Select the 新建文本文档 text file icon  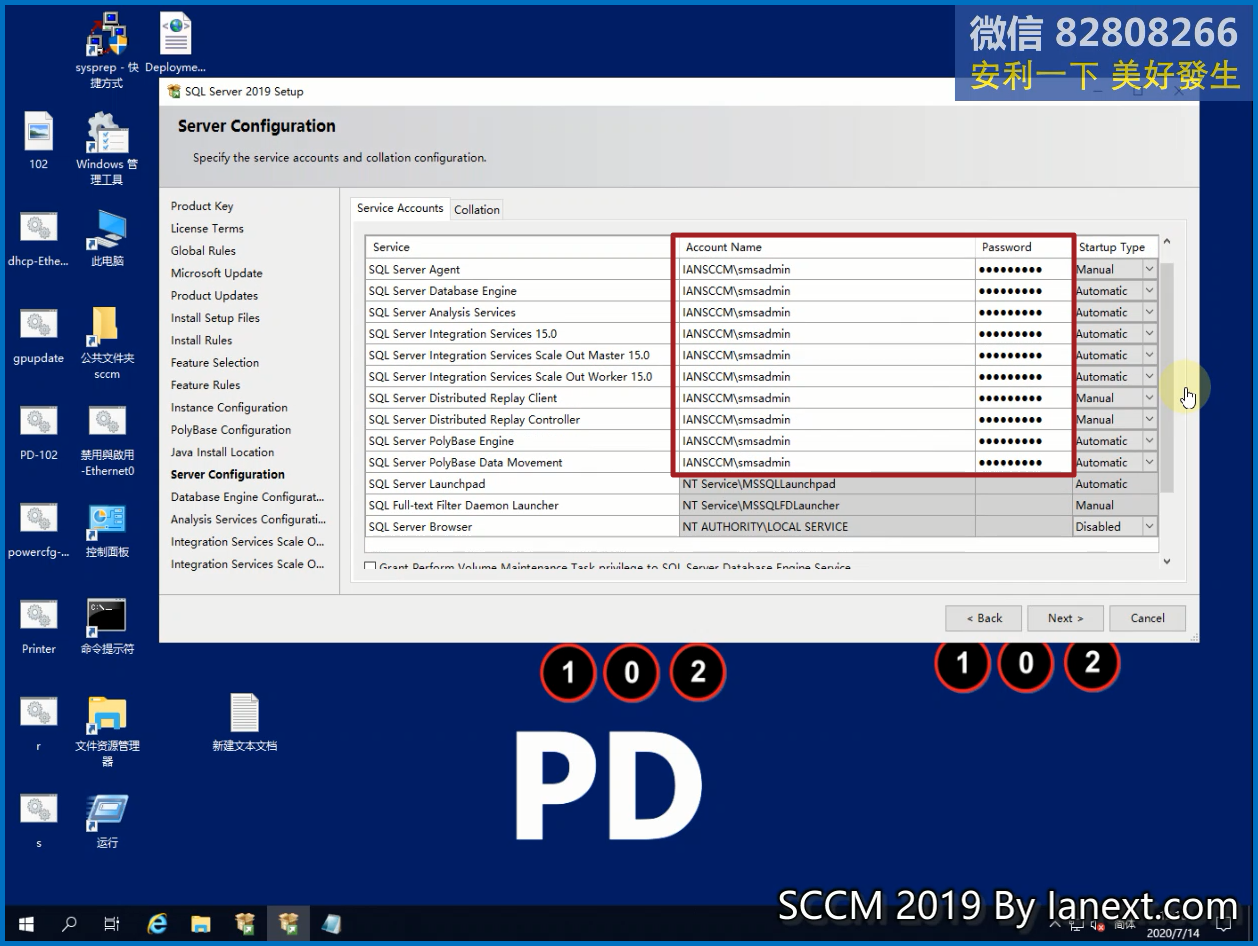pos(244,722)
